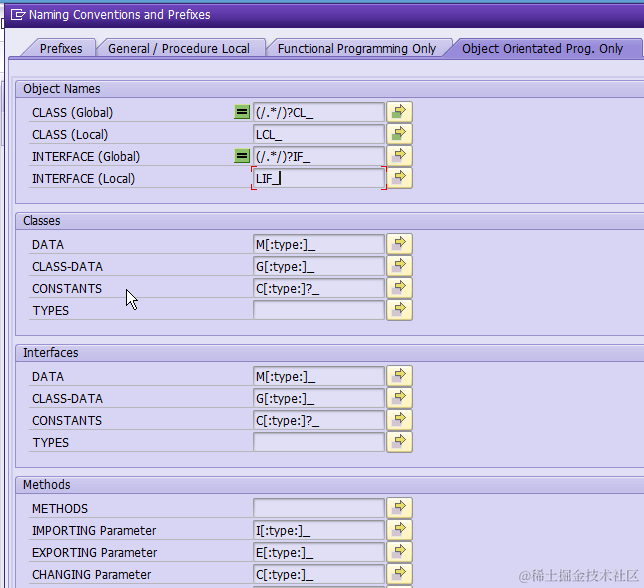Image resolution: width=644 pixels, height=588 pixels.
Task: Open multiple selection for Classes TYPES
Action: click(399, 310)
